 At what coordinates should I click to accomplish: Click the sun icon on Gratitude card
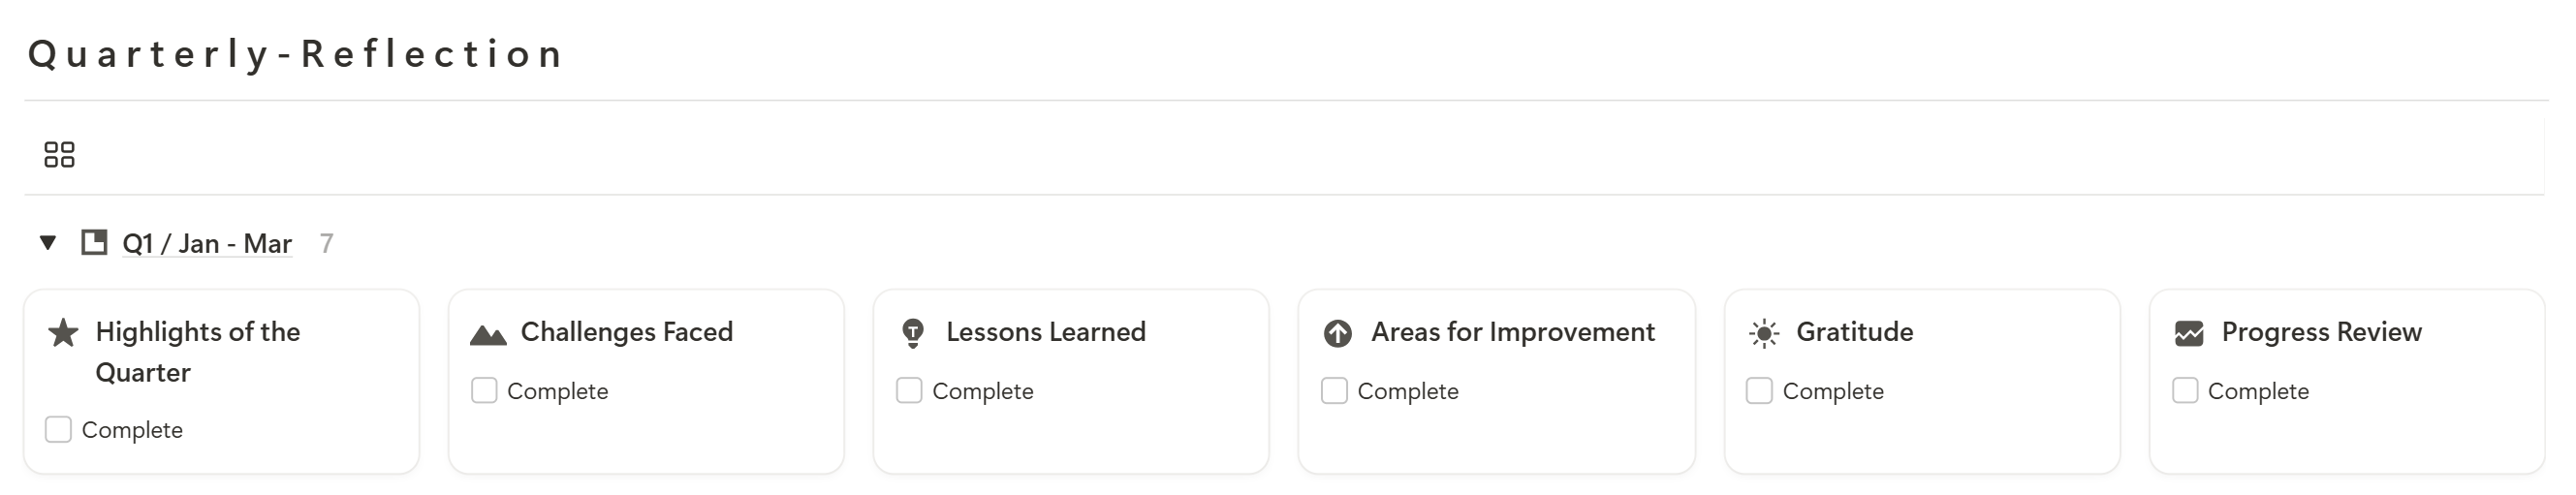coord(1764,333)
